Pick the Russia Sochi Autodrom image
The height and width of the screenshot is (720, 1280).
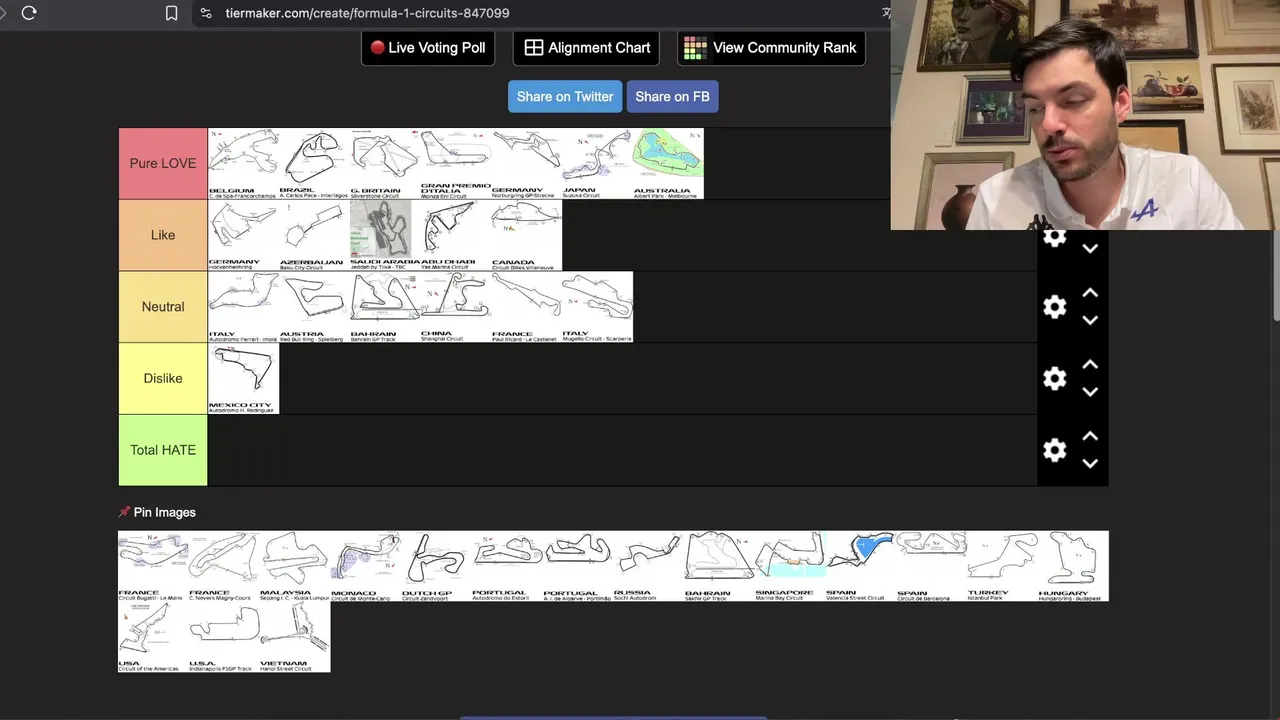[x=649, y=566]
